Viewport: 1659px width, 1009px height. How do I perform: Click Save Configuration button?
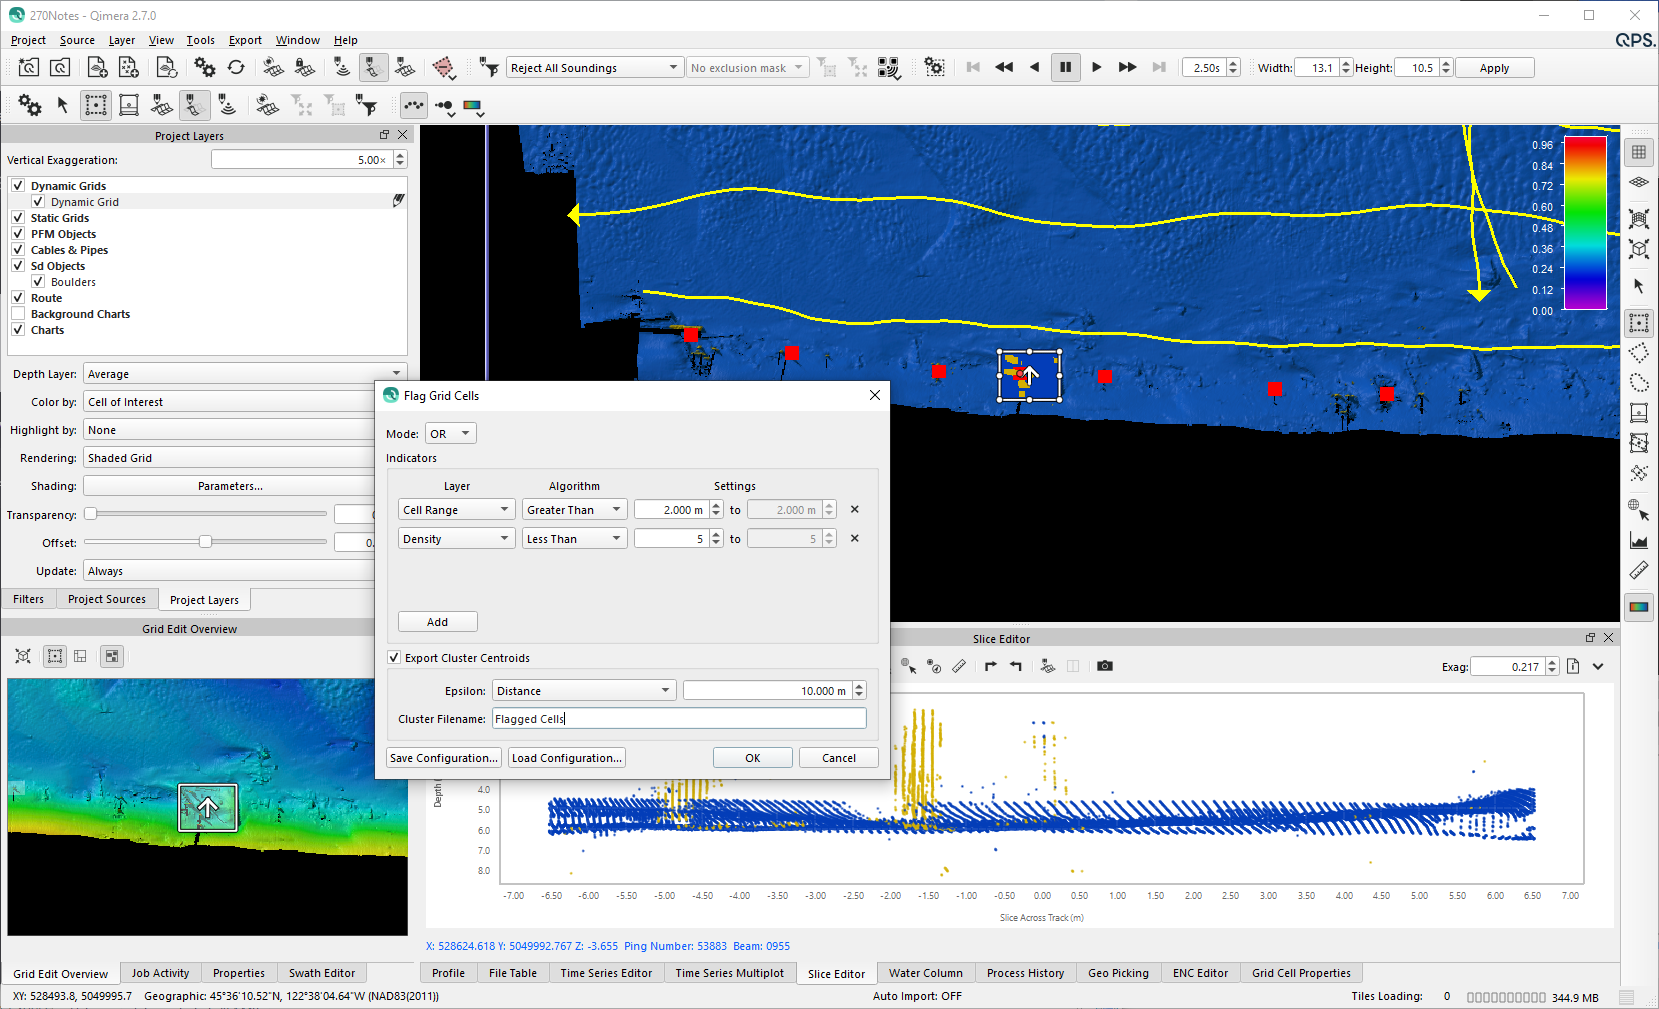[443, 758]
